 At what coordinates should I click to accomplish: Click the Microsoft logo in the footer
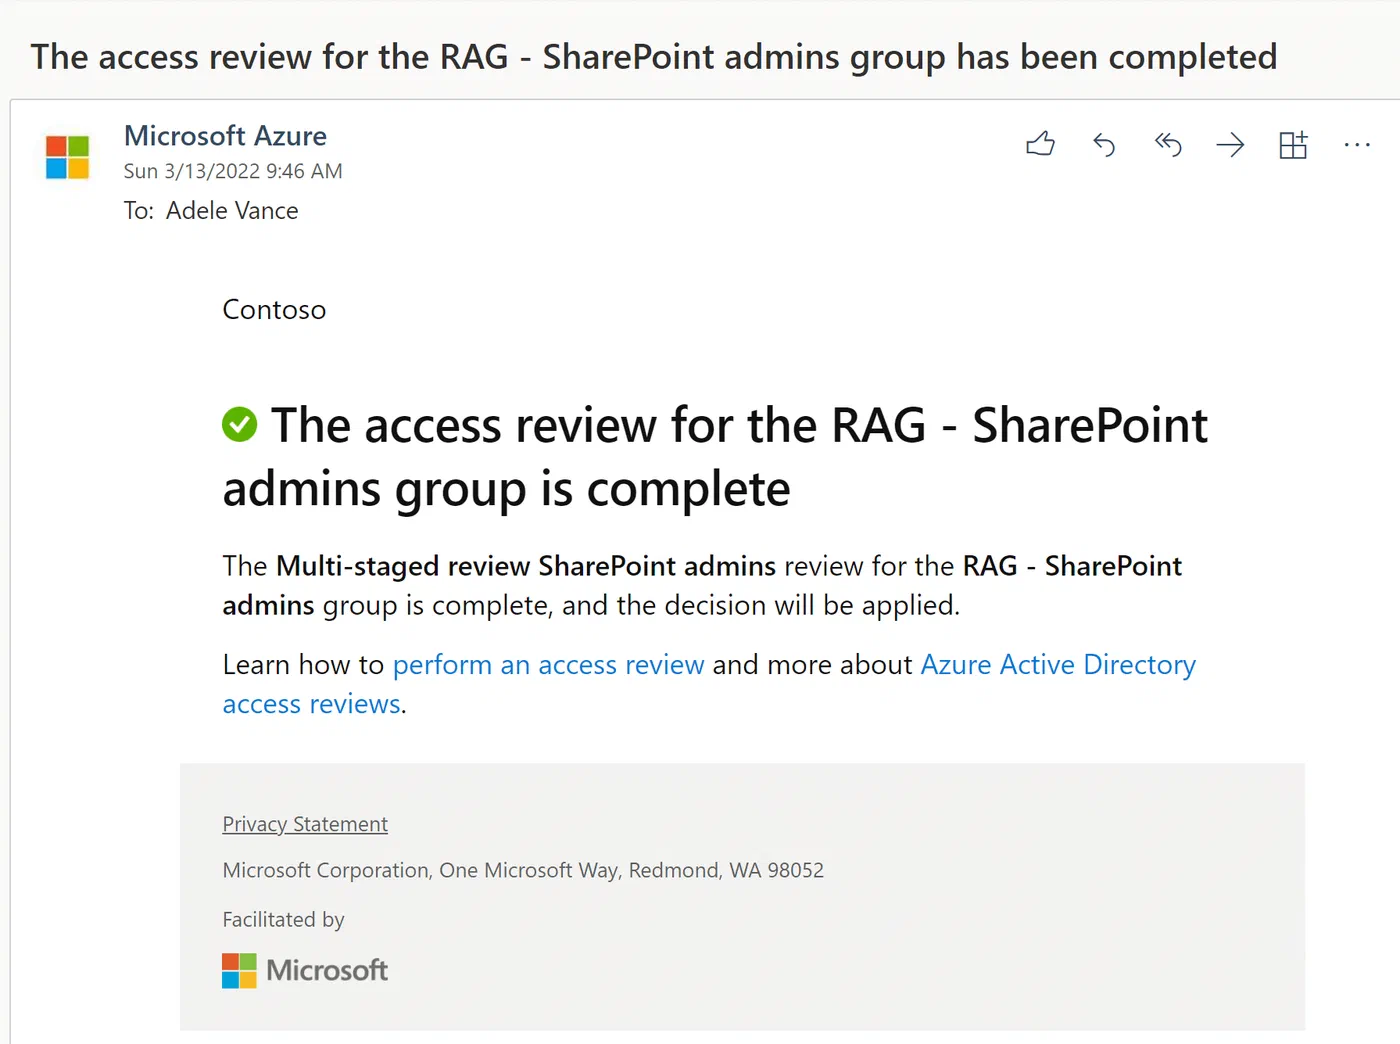point(305,970)
